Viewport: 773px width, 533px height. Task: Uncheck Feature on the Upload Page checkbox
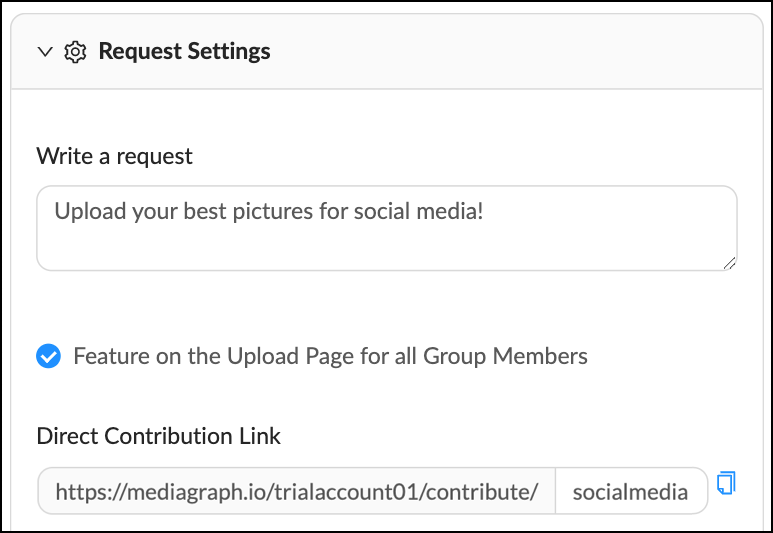[48, 356]
